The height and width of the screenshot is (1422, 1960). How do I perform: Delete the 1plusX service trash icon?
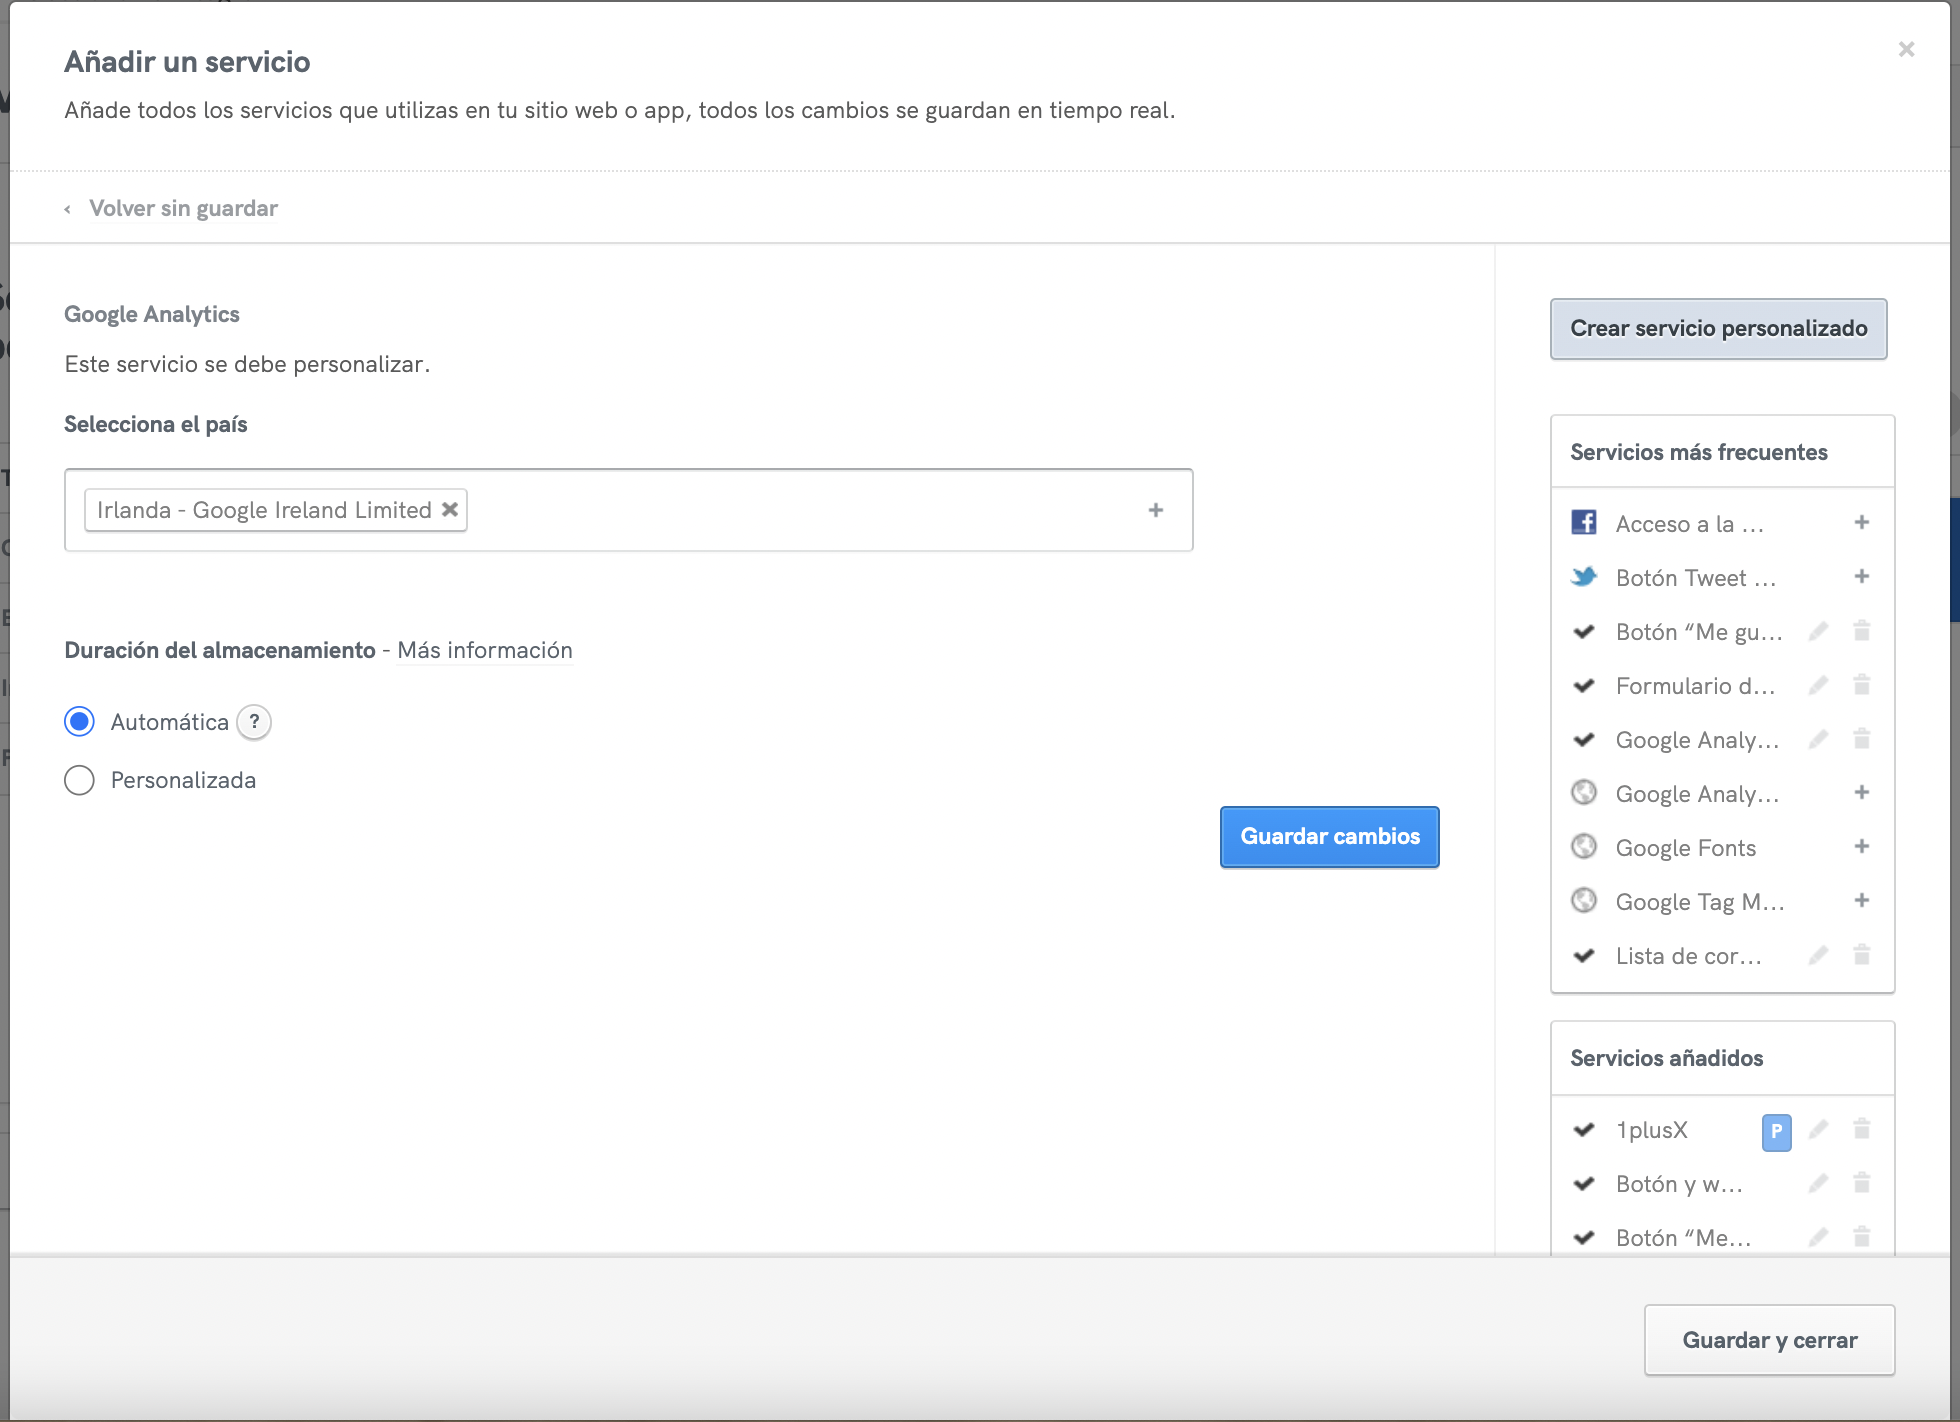[x=1861, y=1130]
